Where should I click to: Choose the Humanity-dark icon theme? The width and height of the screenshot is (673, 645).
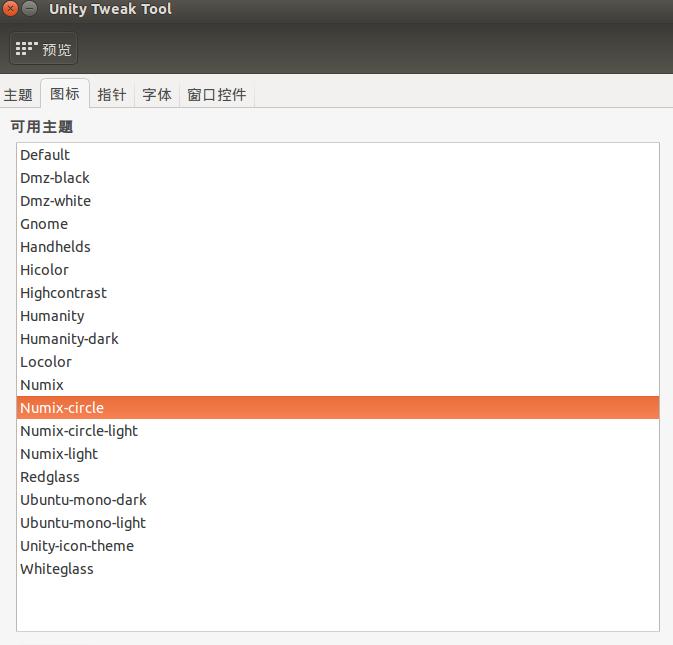click(x=338, y=339)
